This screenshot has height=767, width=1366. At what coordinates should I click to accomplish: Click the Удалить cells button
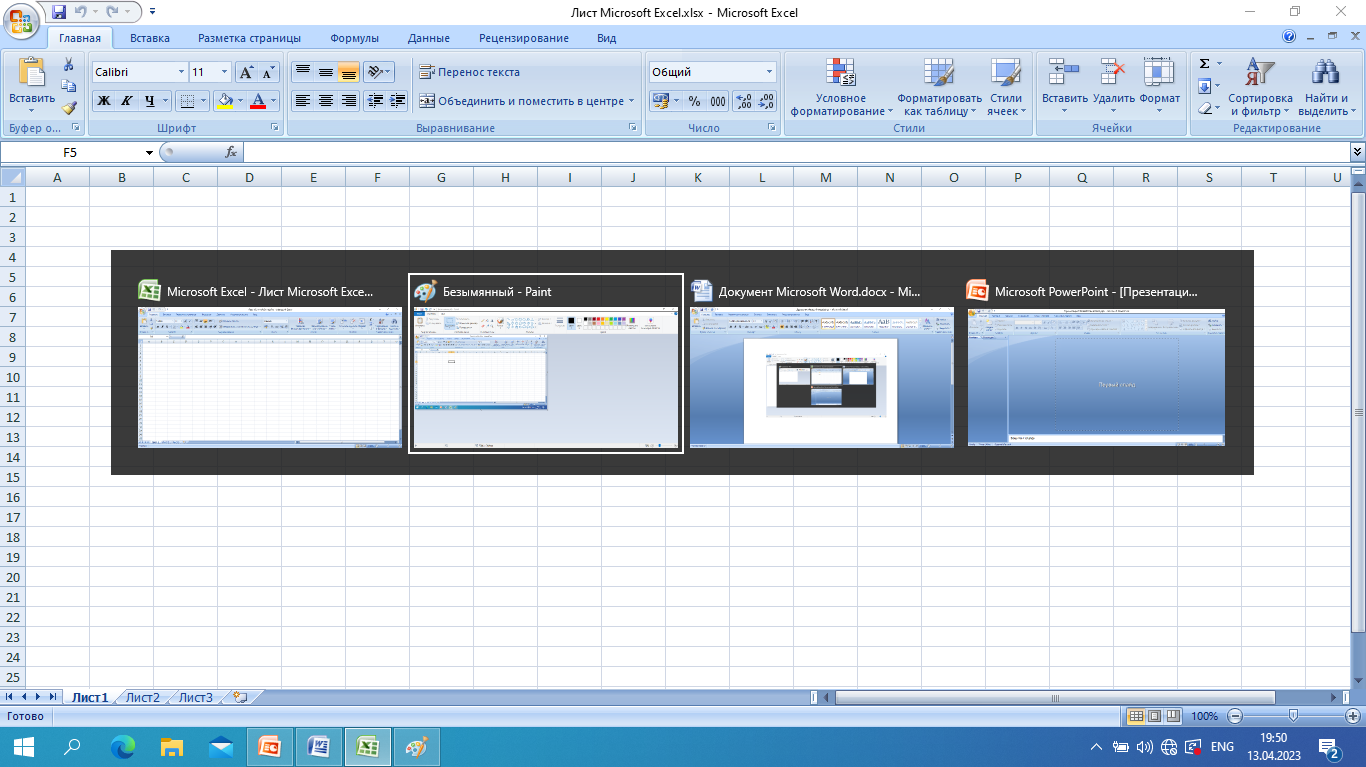click(1113, 87)
